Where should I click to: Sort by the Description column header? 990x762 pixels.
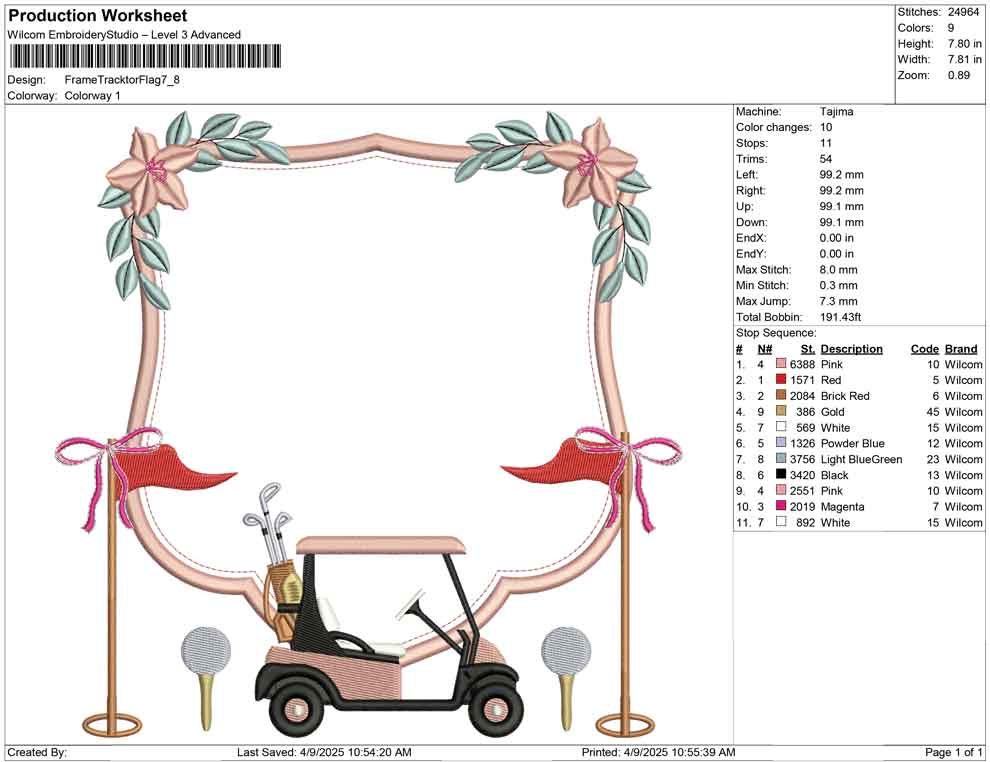tap(852, 348)
